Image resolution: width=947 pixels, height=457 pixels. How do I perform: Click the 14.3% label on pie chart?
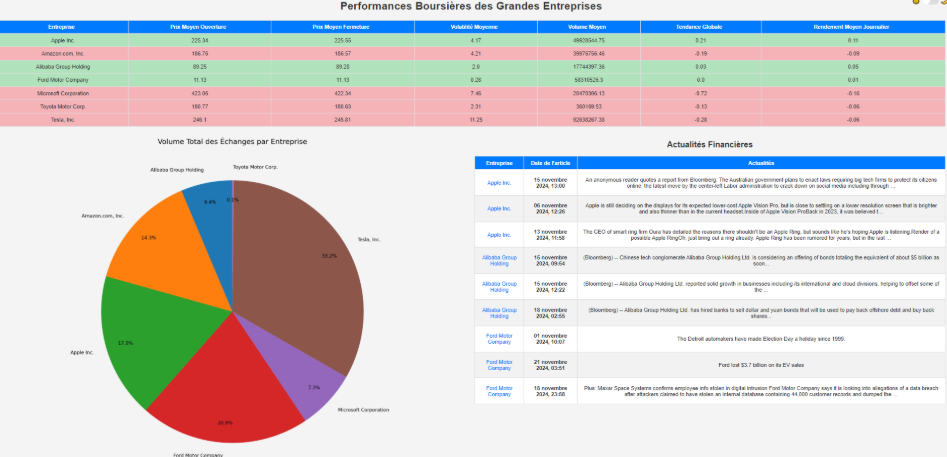point(149,238)
